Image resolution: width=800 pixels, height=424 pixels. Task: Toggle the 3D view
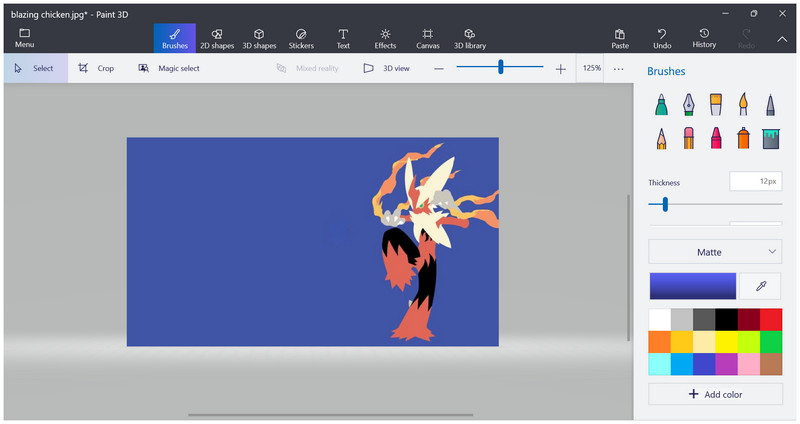(x=386, y=68)
